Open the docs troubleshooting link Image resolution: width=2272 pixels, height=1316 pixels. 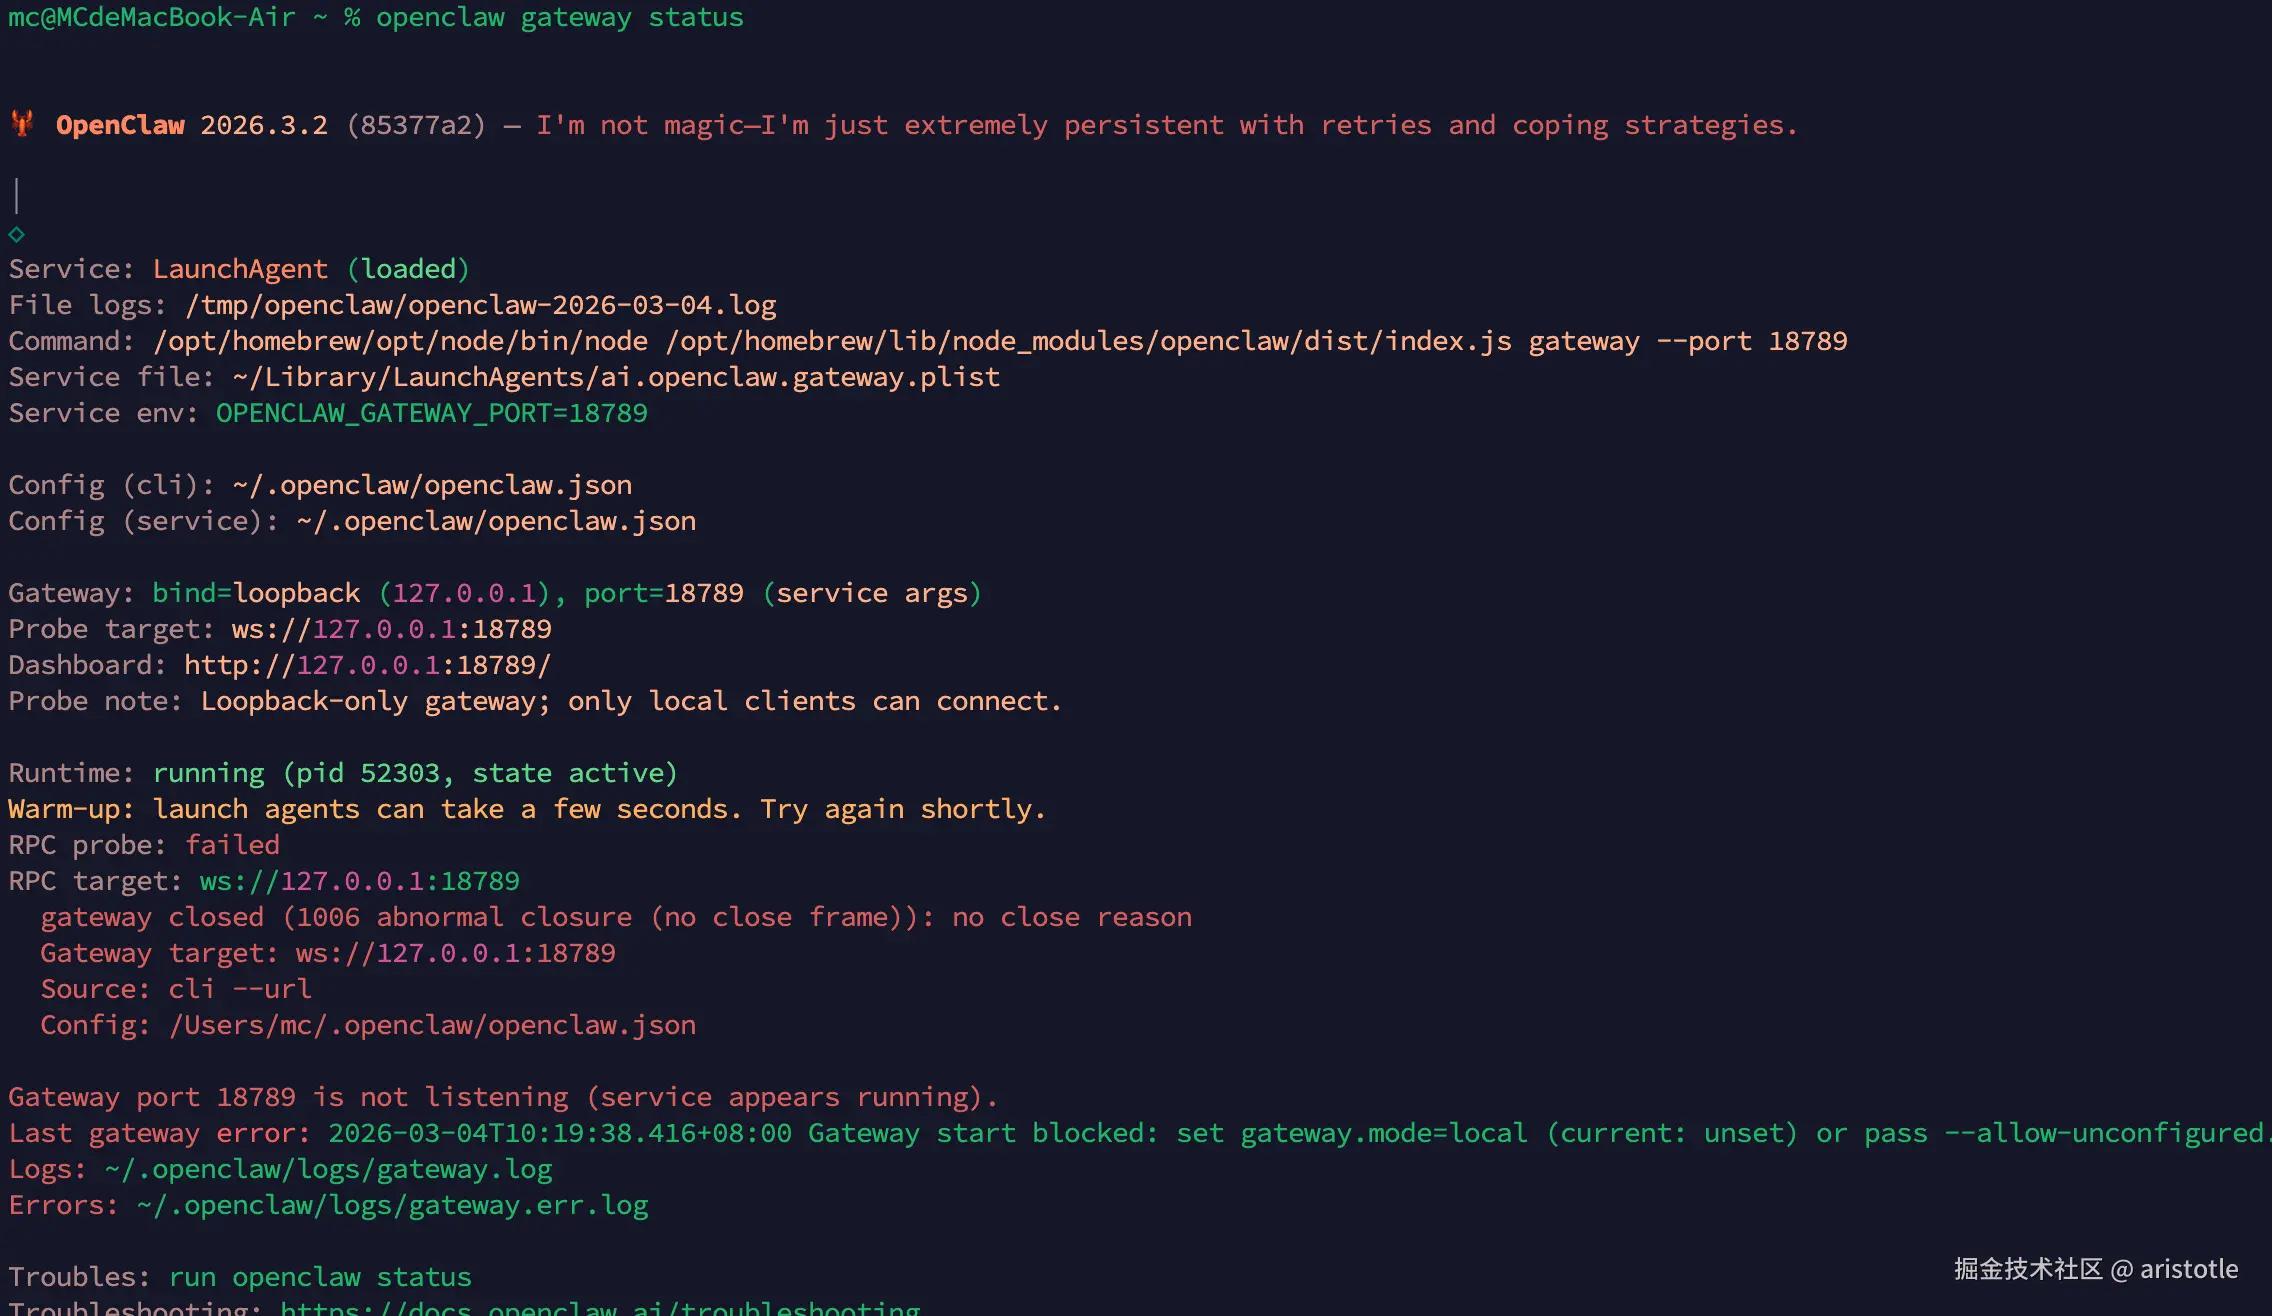coord(600,1308)
